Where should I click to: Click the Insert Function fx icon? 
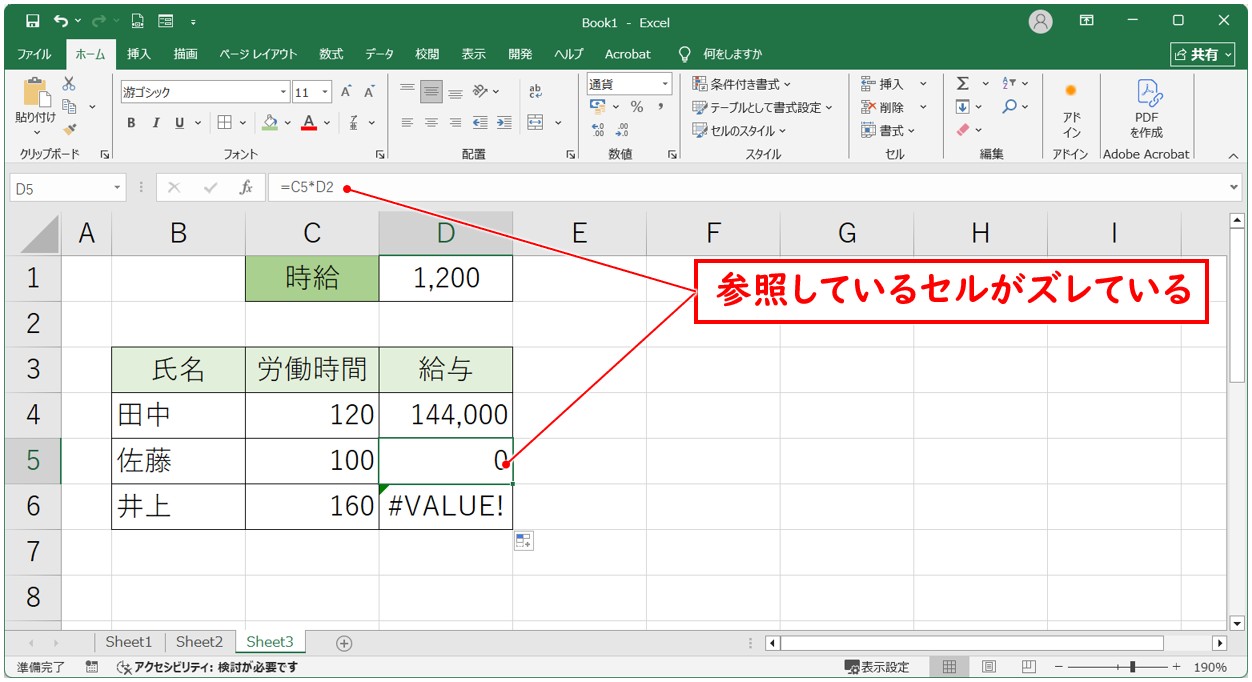[x=246, y=188]
